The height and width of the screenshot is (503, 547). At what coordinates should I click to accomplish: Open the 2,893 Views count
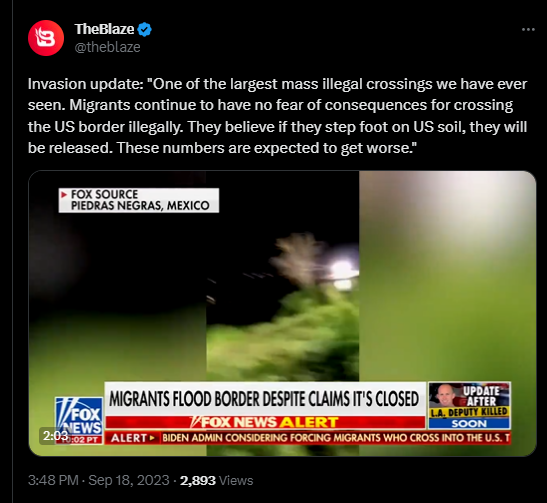coord(216,480)
